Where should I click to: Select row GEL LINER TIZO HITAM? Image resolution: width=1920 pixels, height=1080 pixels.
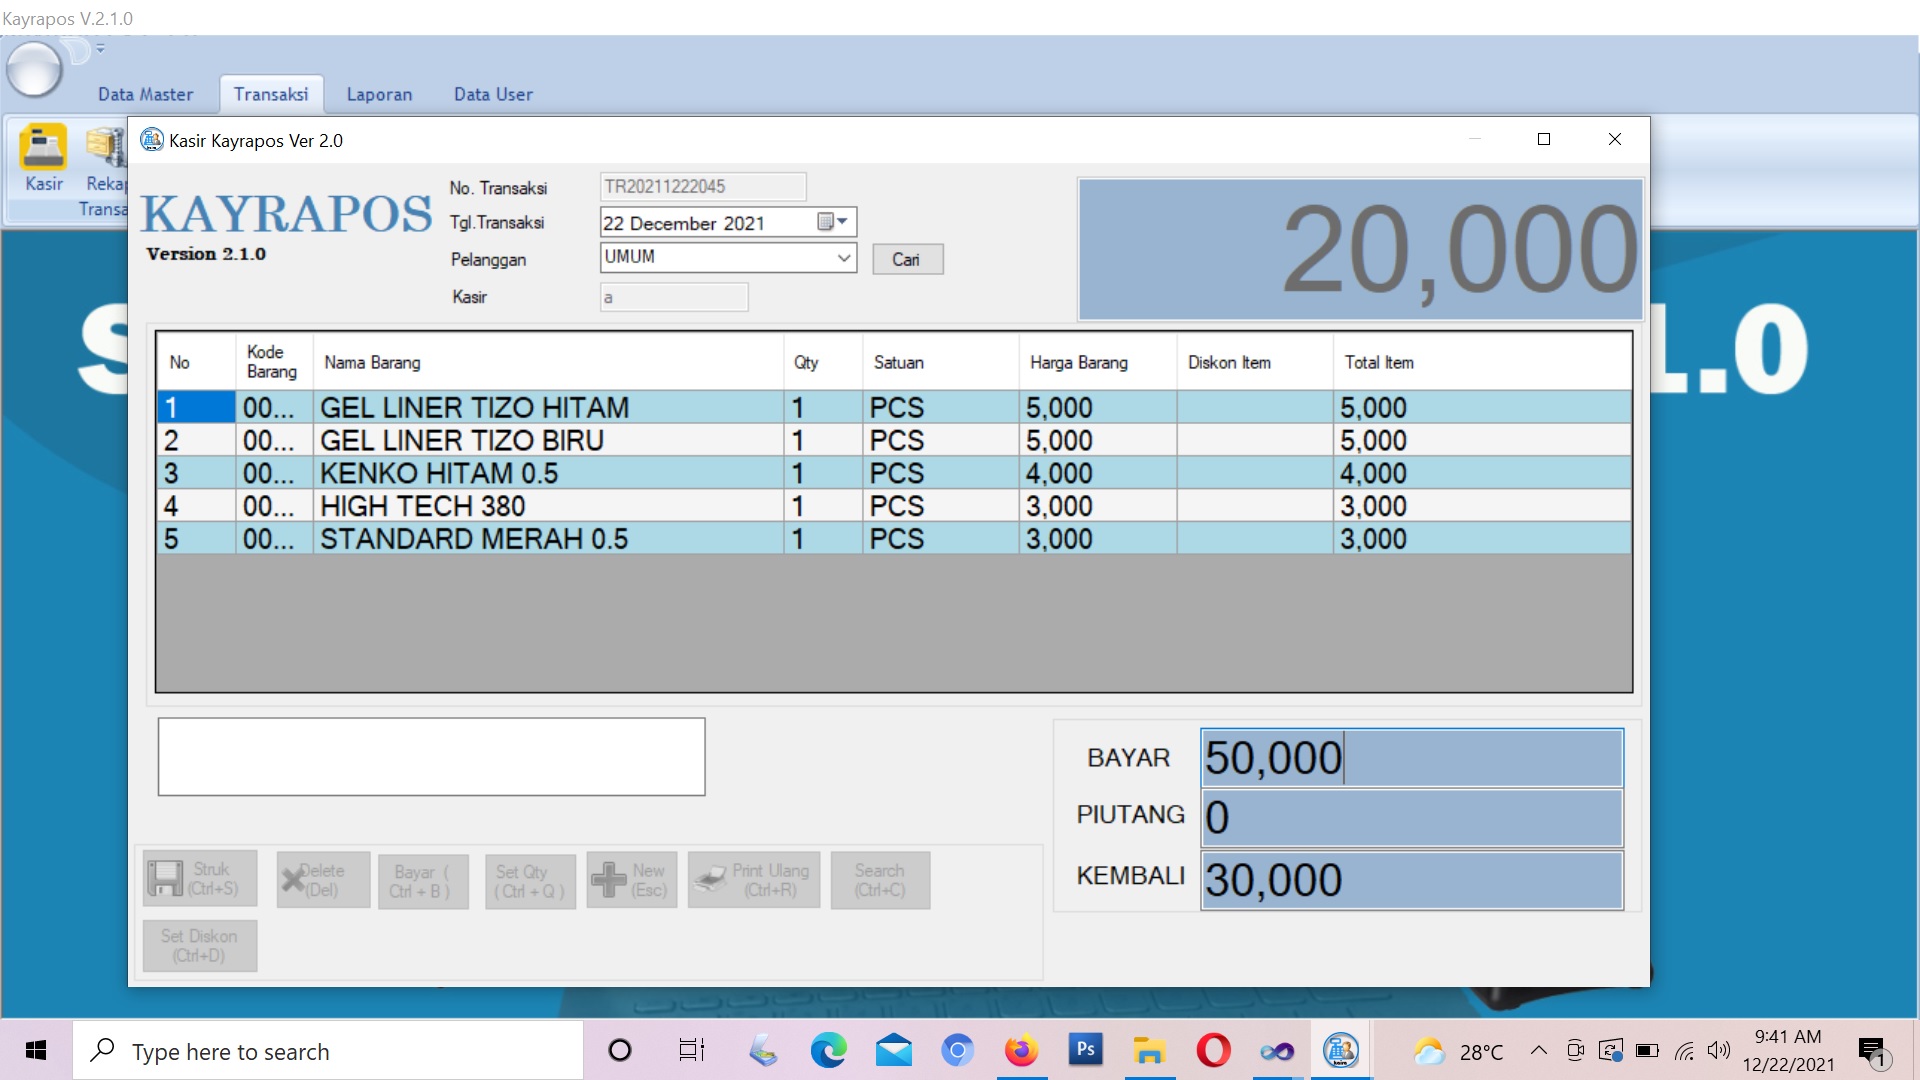pos(893,407)
